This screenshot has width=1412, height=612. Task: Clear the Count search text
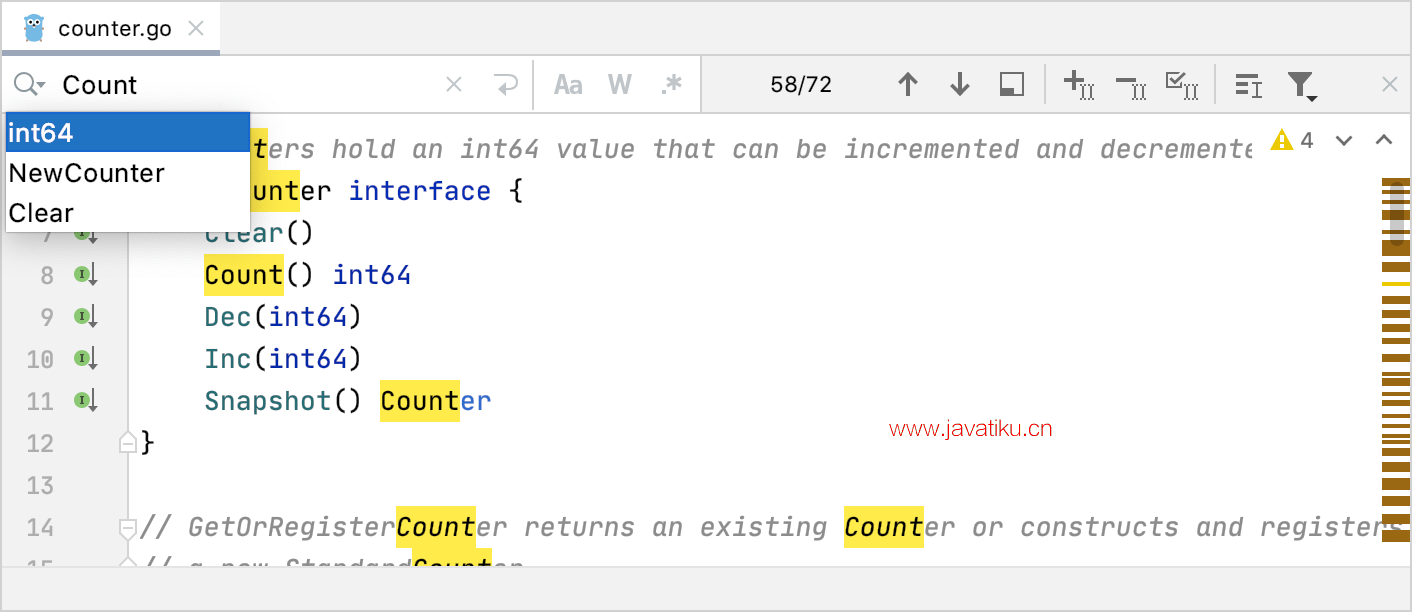pos(454,85)
